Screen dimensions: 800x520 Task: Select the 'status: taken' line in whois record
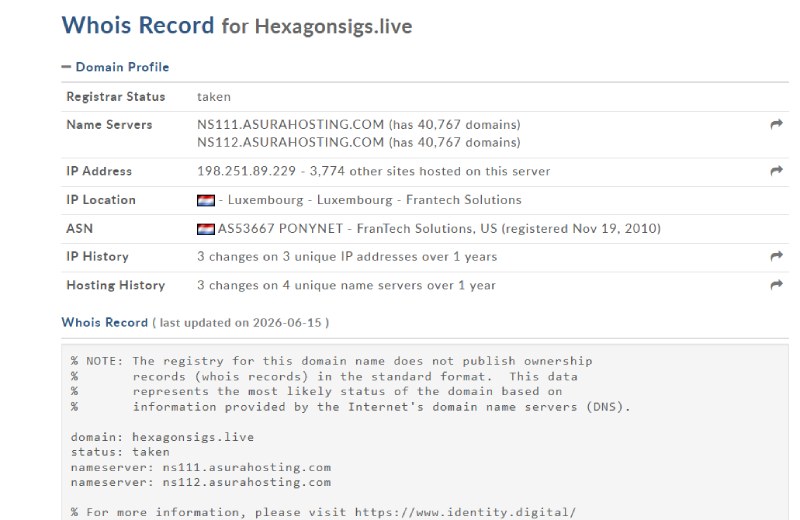pos(120,452)
